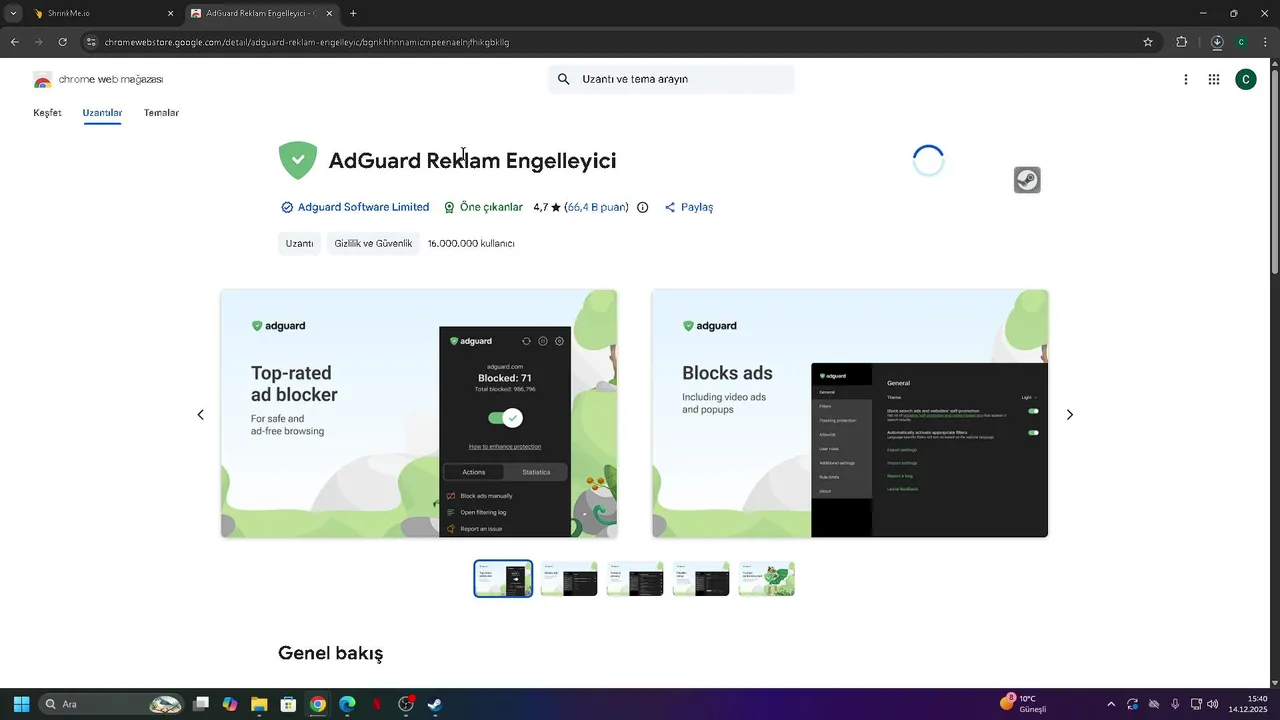Open OBS Studio from the taskbar
The image size is (1280, 720).
(406, 704)
